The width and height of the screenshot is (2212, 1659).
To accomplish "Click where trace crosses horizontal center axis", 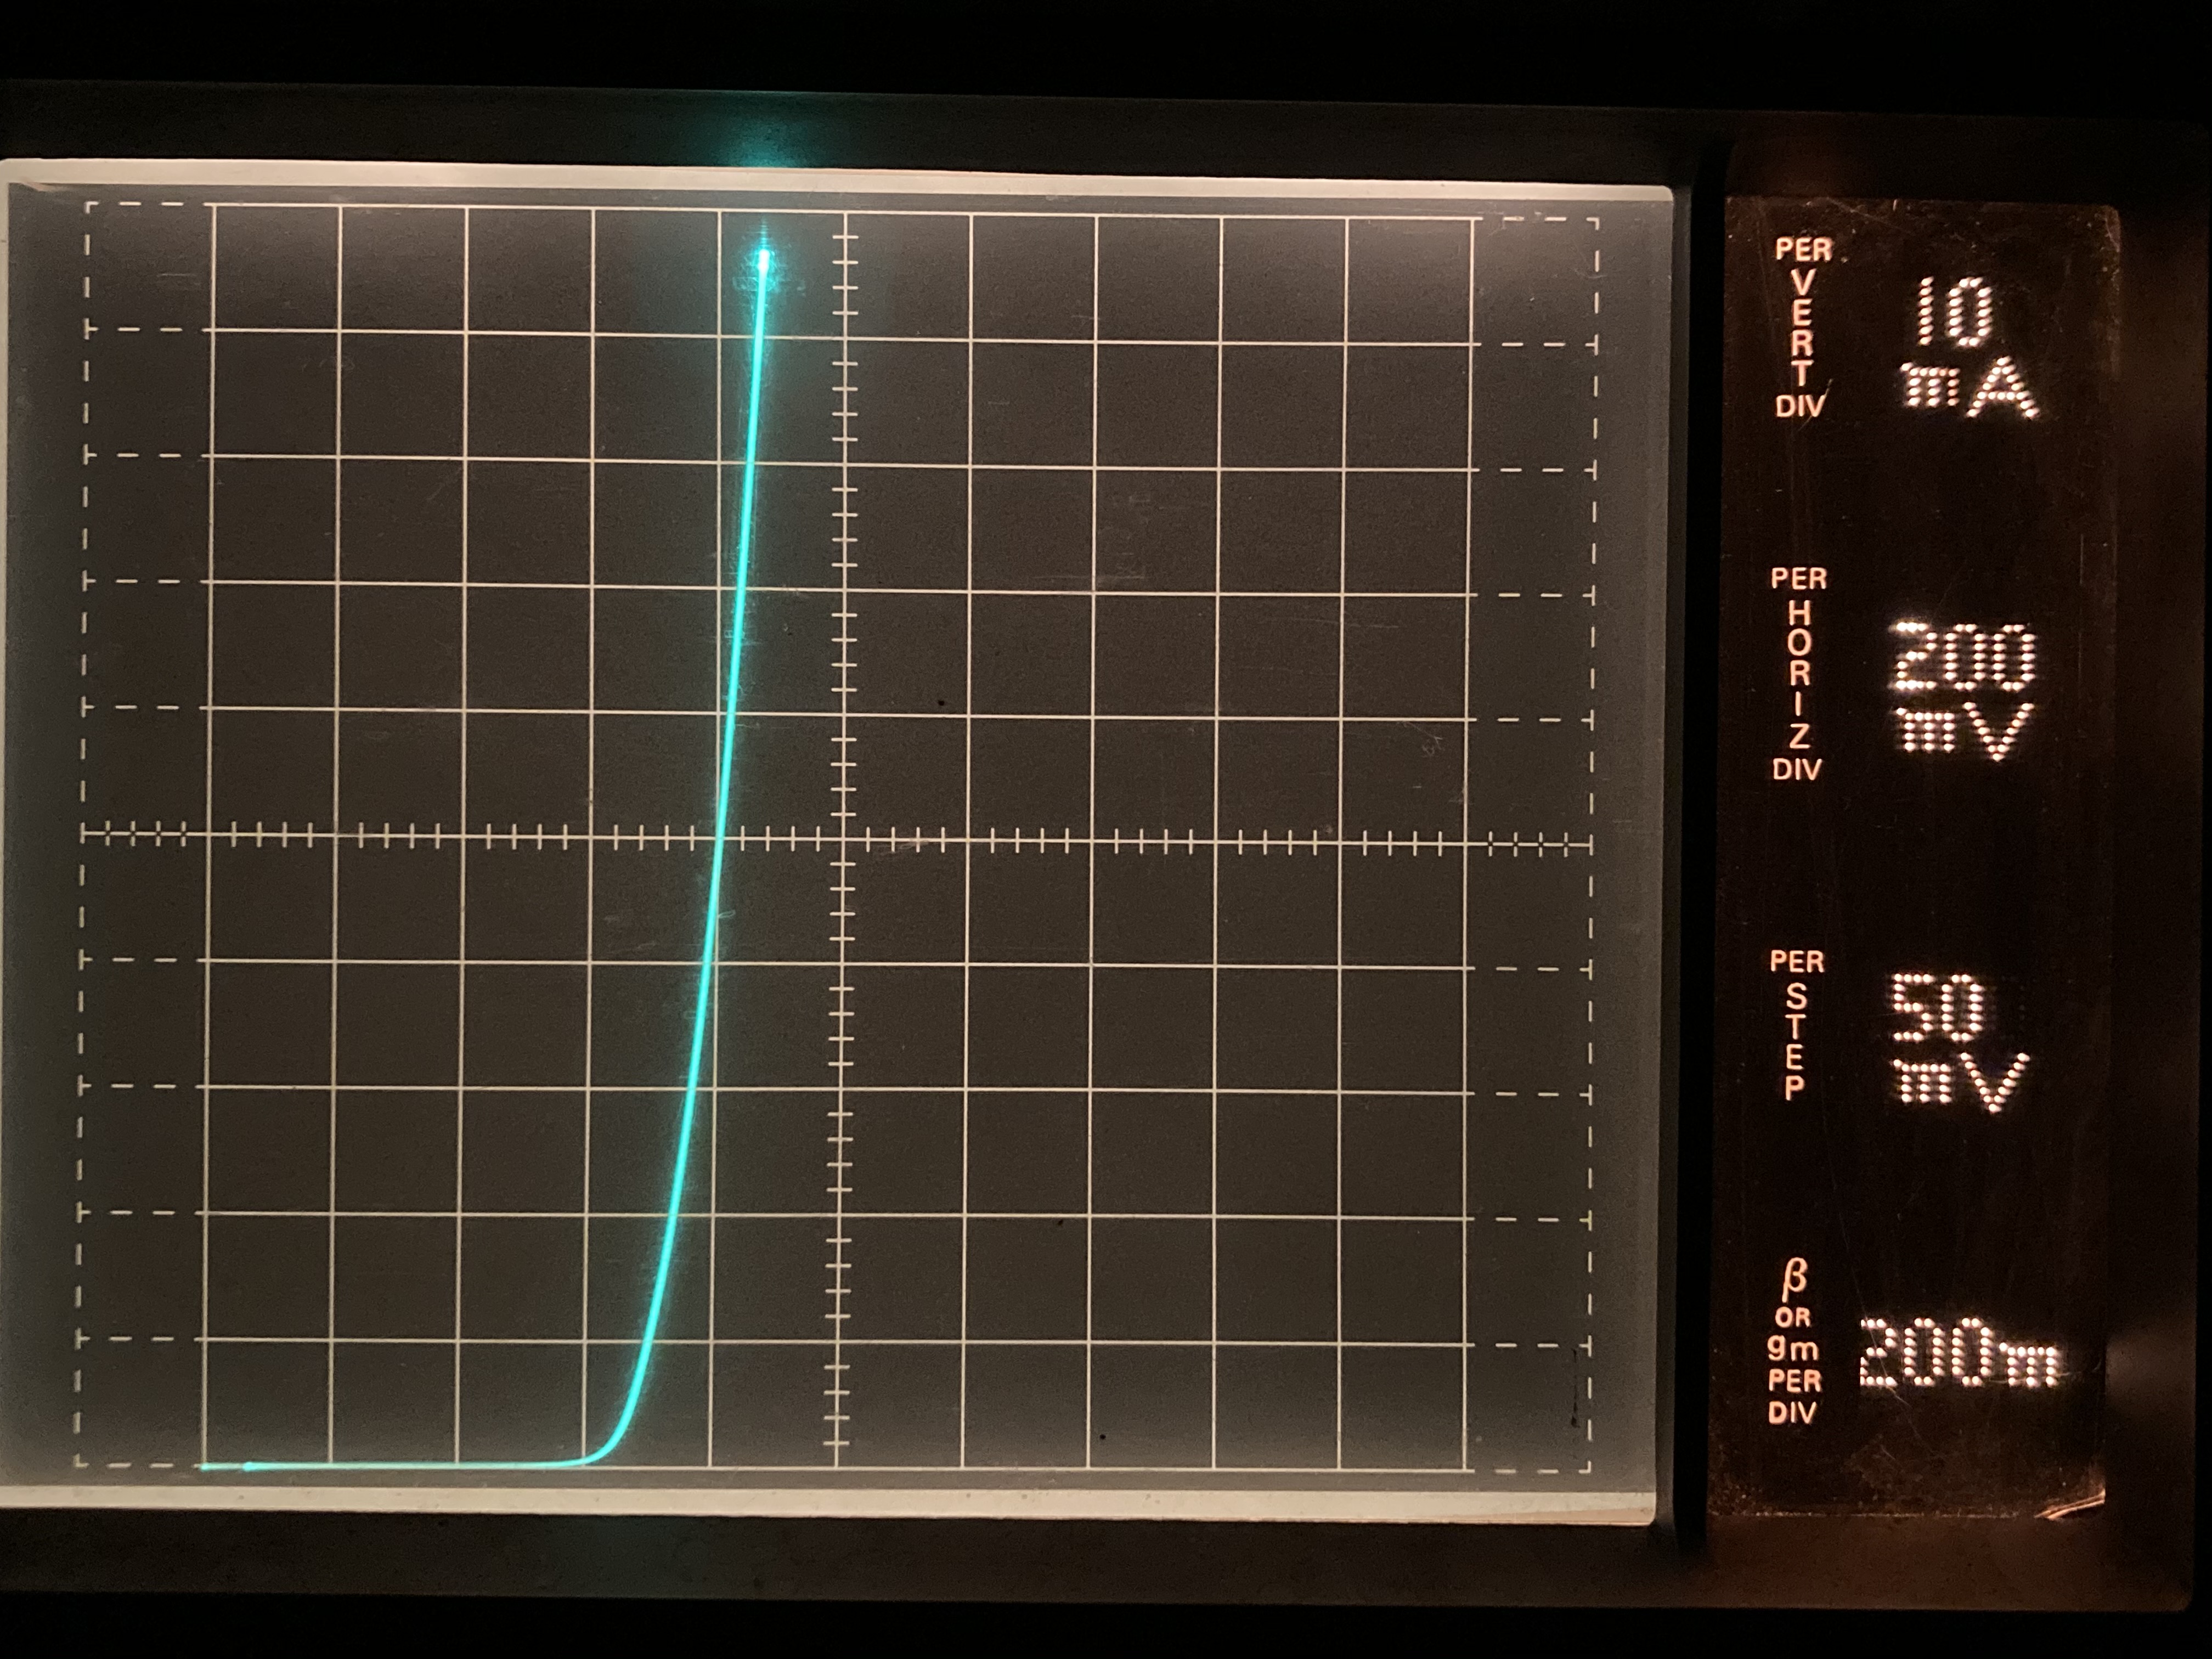I will click(721, 838).
